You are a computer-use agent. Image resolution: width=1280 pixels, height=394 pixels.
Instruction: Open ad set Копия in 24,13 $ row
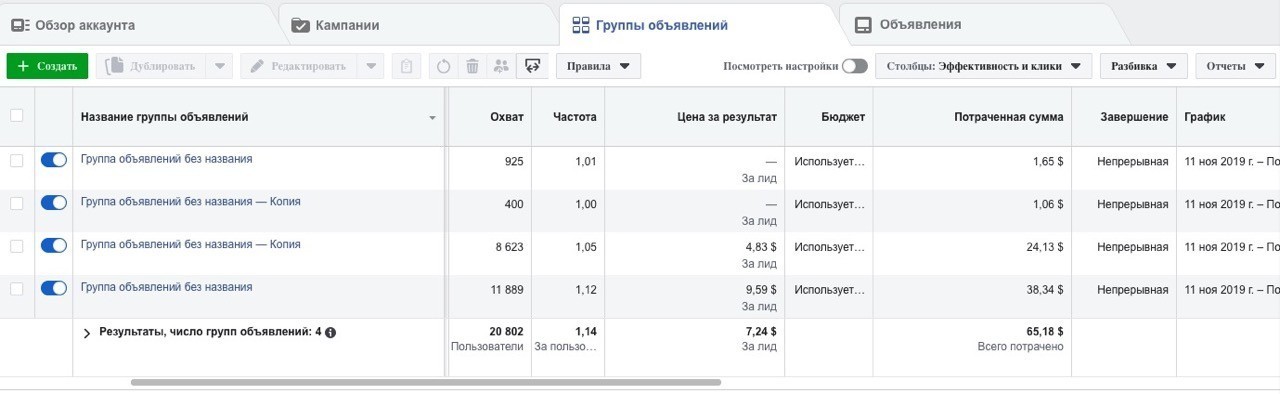[190, 245]
